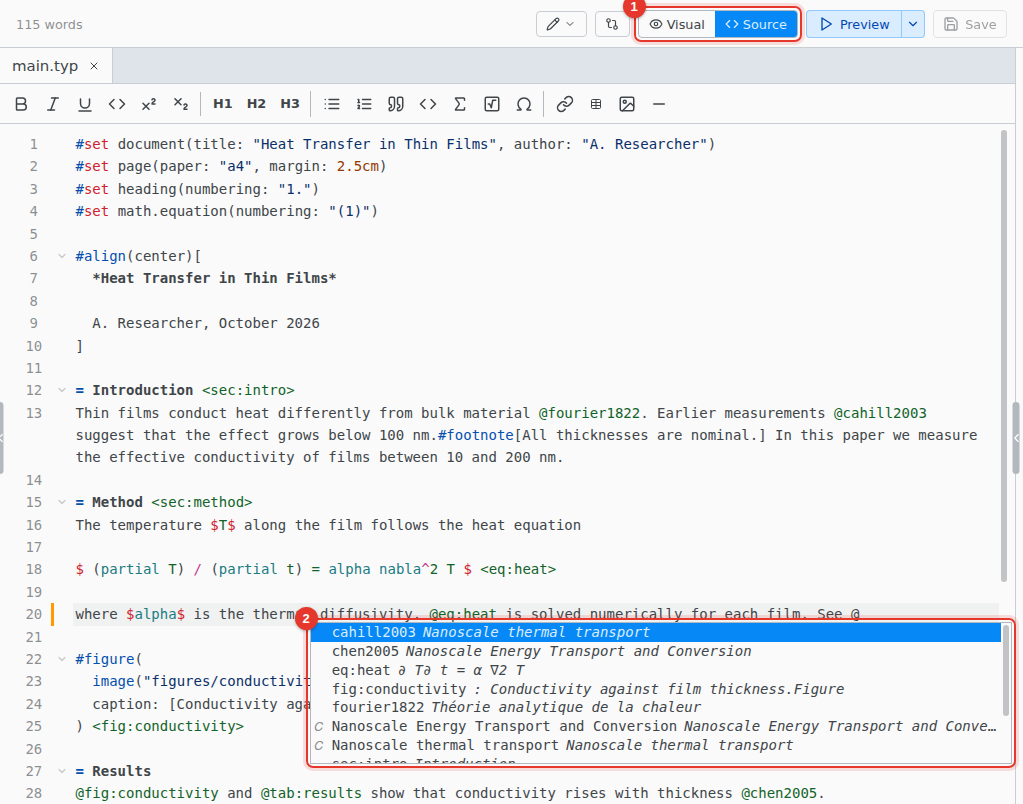Click the #footnote function on line 13

point(476,435)
